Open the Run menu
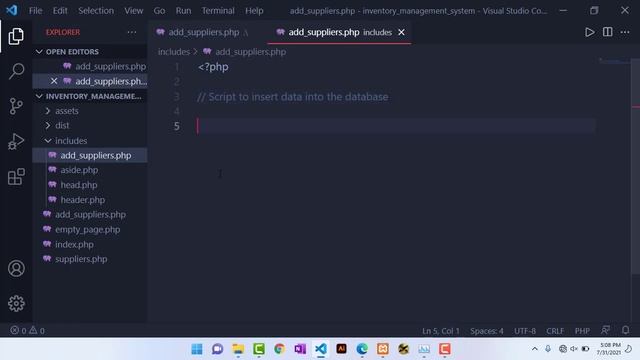Screen dimensions: 640x360 [183, 11]
